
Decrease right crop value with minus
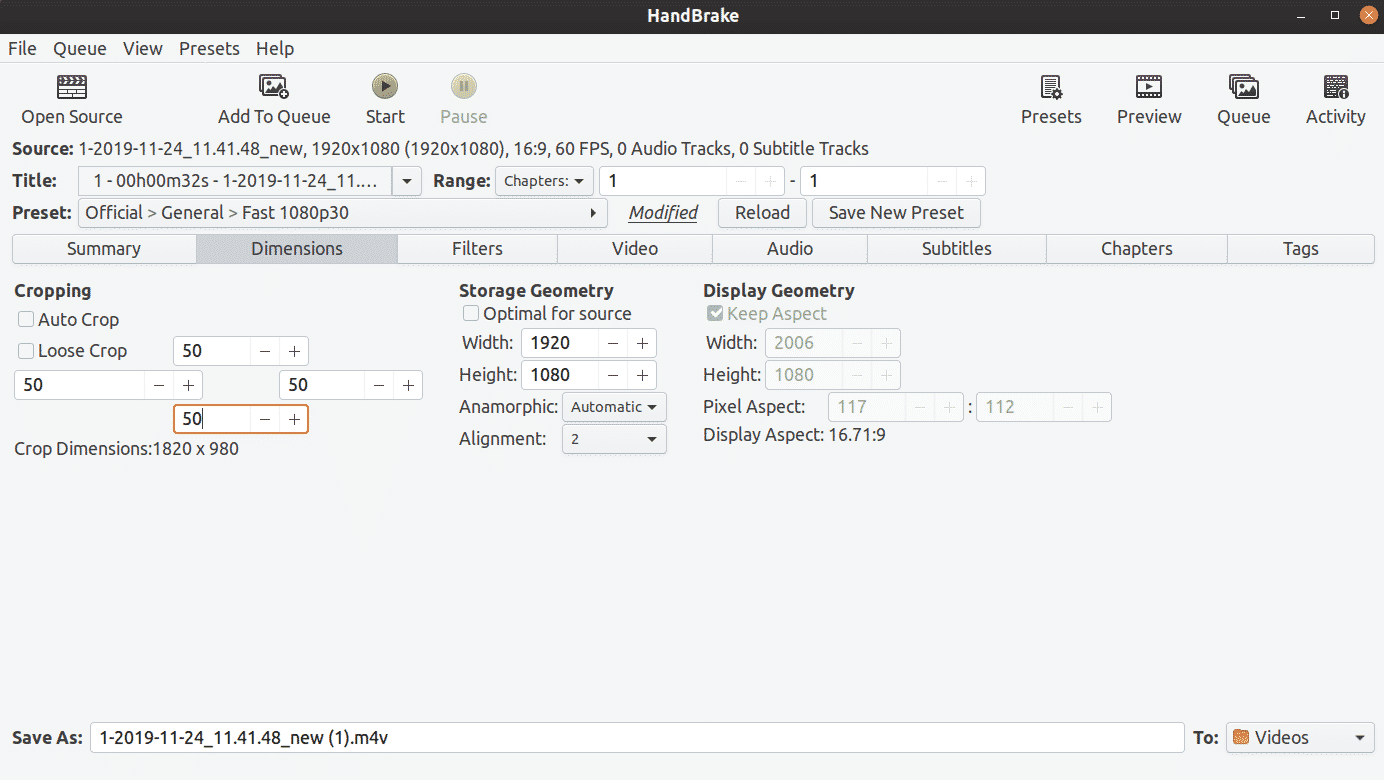tap(379, 385)
